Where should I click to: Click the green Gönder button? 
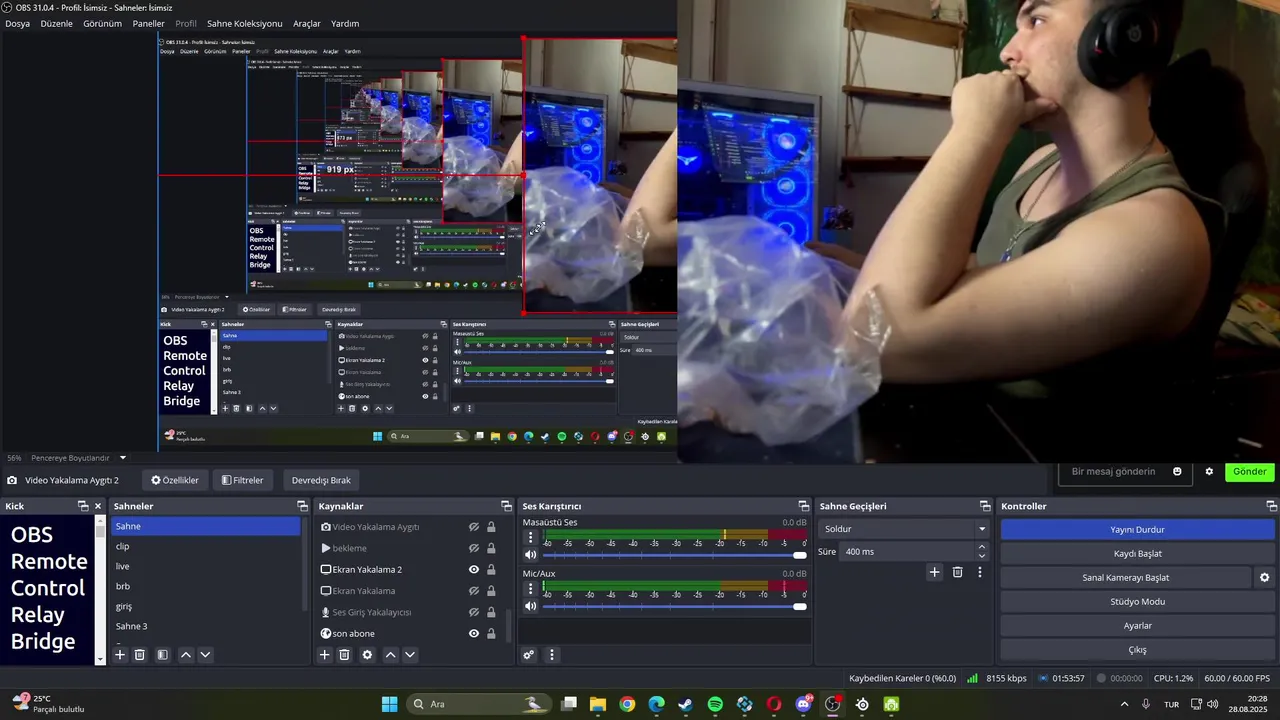[x=1250, y=472]
